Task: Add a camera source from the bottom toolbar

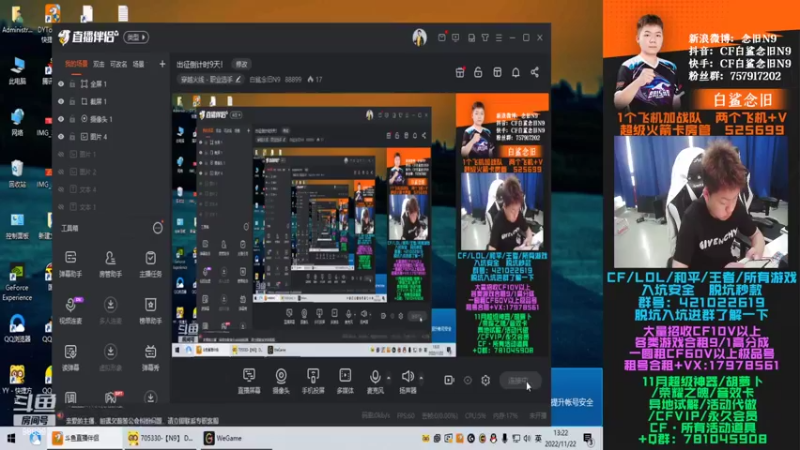Action: click(x=281, y=381)
